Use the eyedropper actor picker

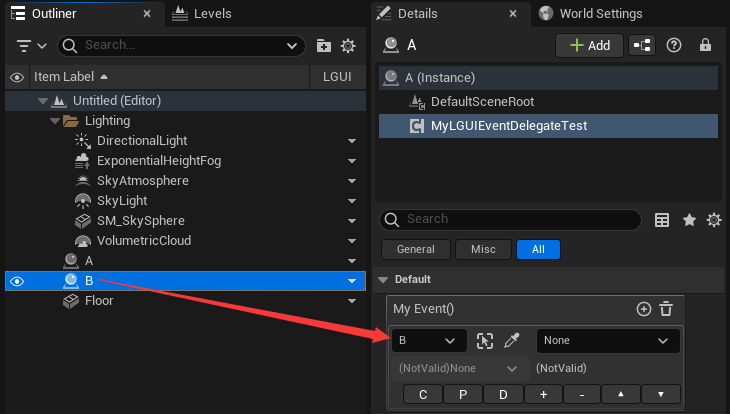pyautogui.click(x=512, y=341)
